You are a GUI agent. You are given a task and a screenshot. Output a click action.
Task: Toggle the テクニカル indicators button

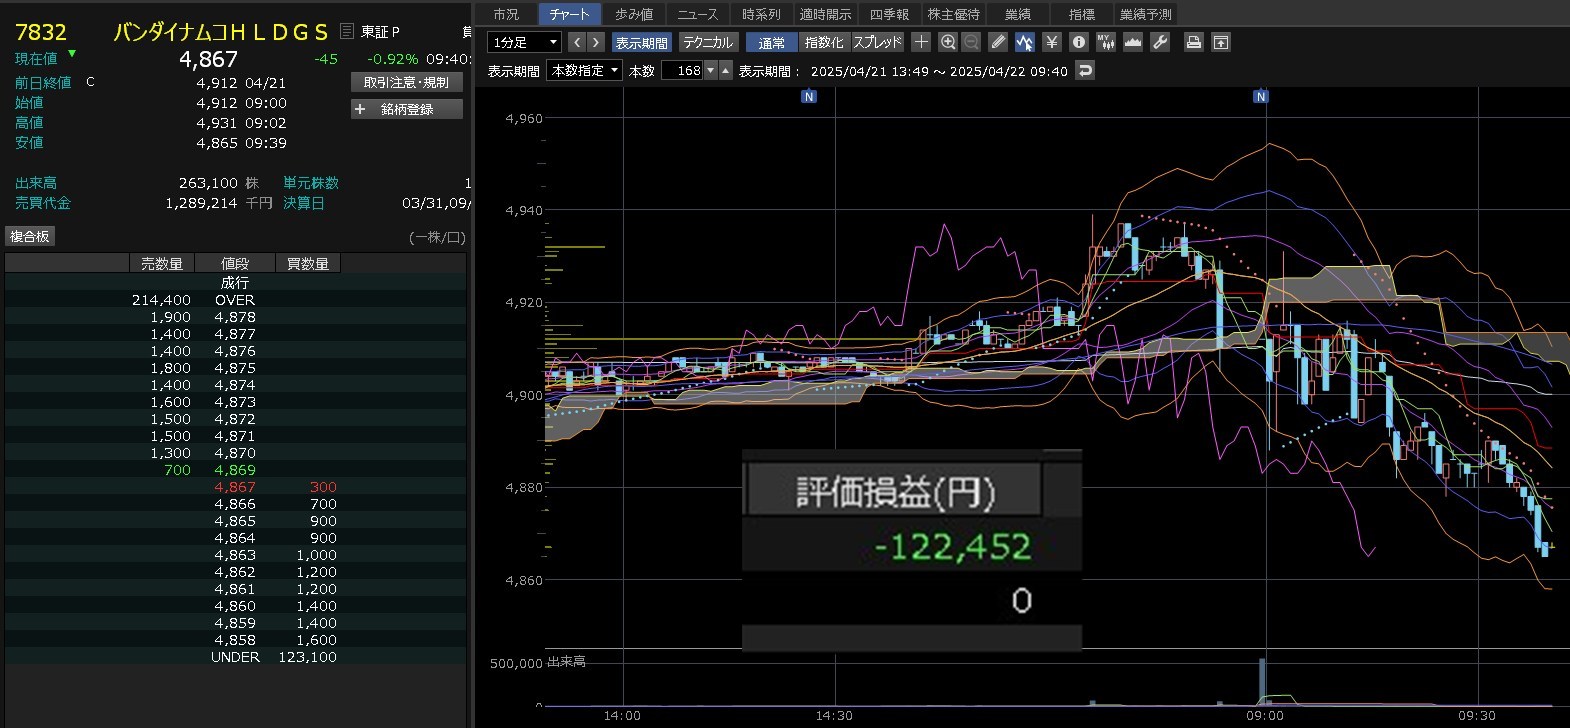click(708, 42)
